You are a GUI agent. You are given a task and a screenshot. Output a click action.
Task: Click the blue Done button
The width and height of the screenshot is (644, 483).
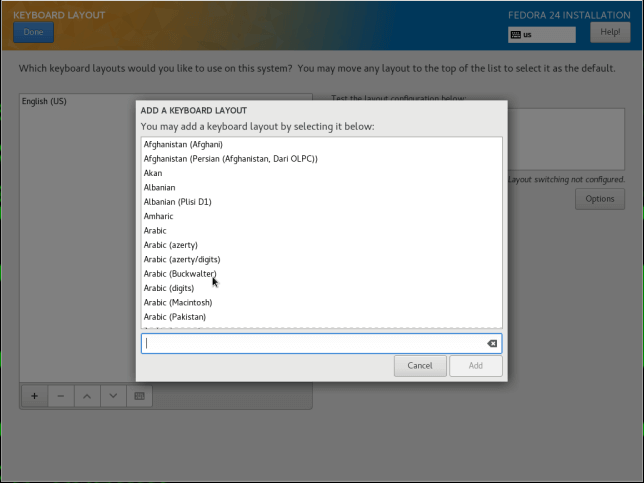pyautogui.click(x=33, y=32)
